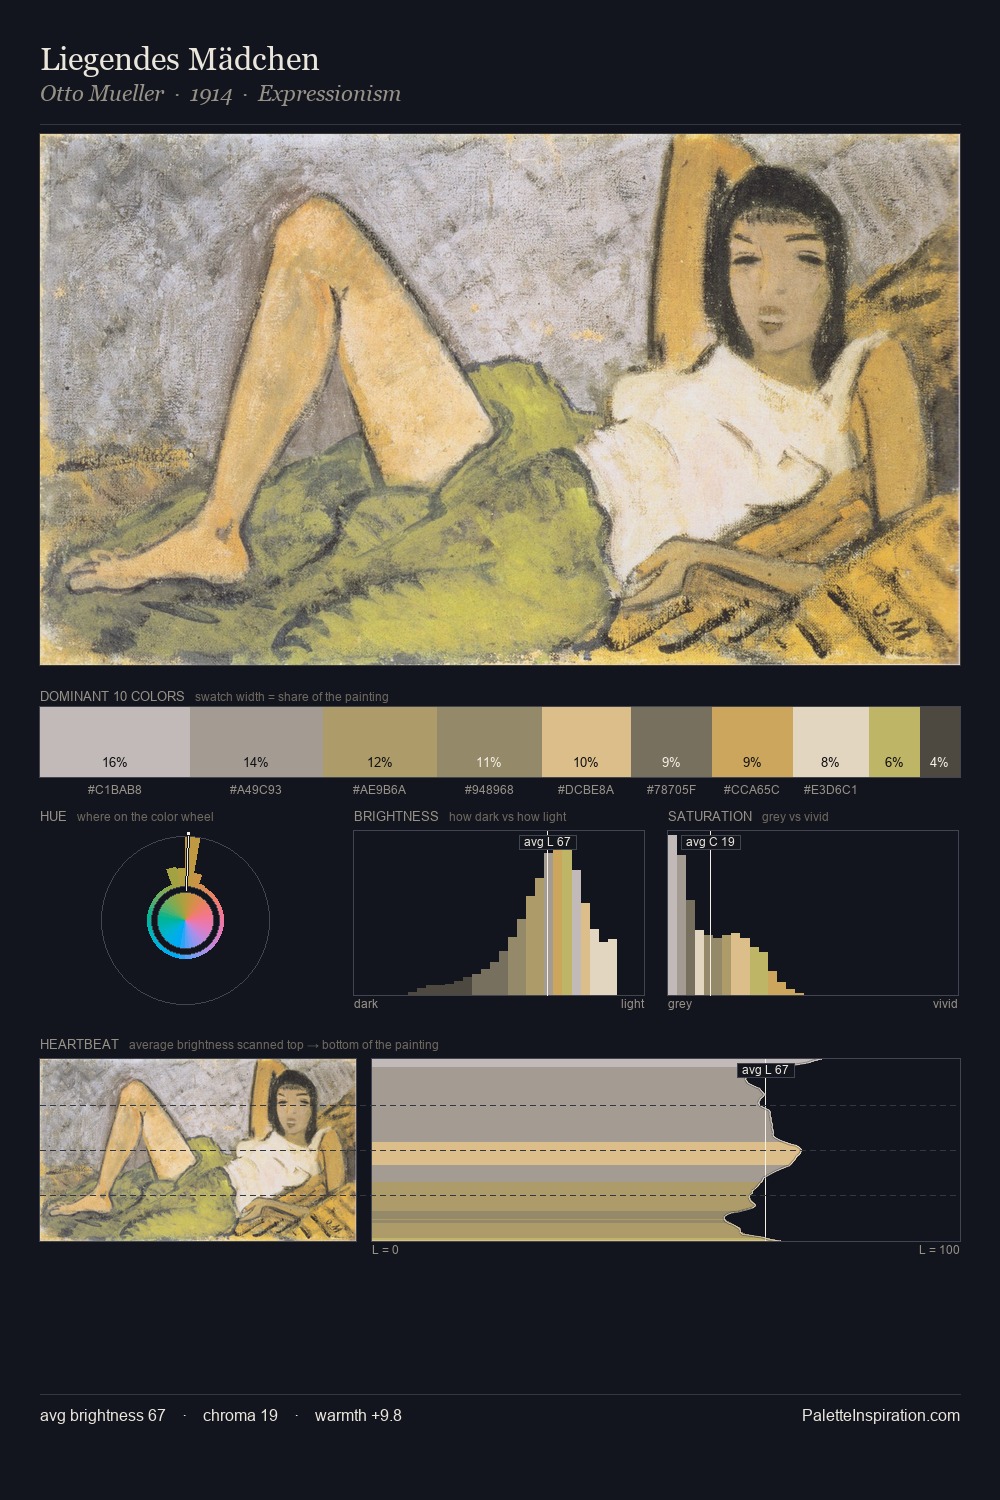
Task: Click 'how dark vs how light' caption
Action: click(x=508, y=817)
